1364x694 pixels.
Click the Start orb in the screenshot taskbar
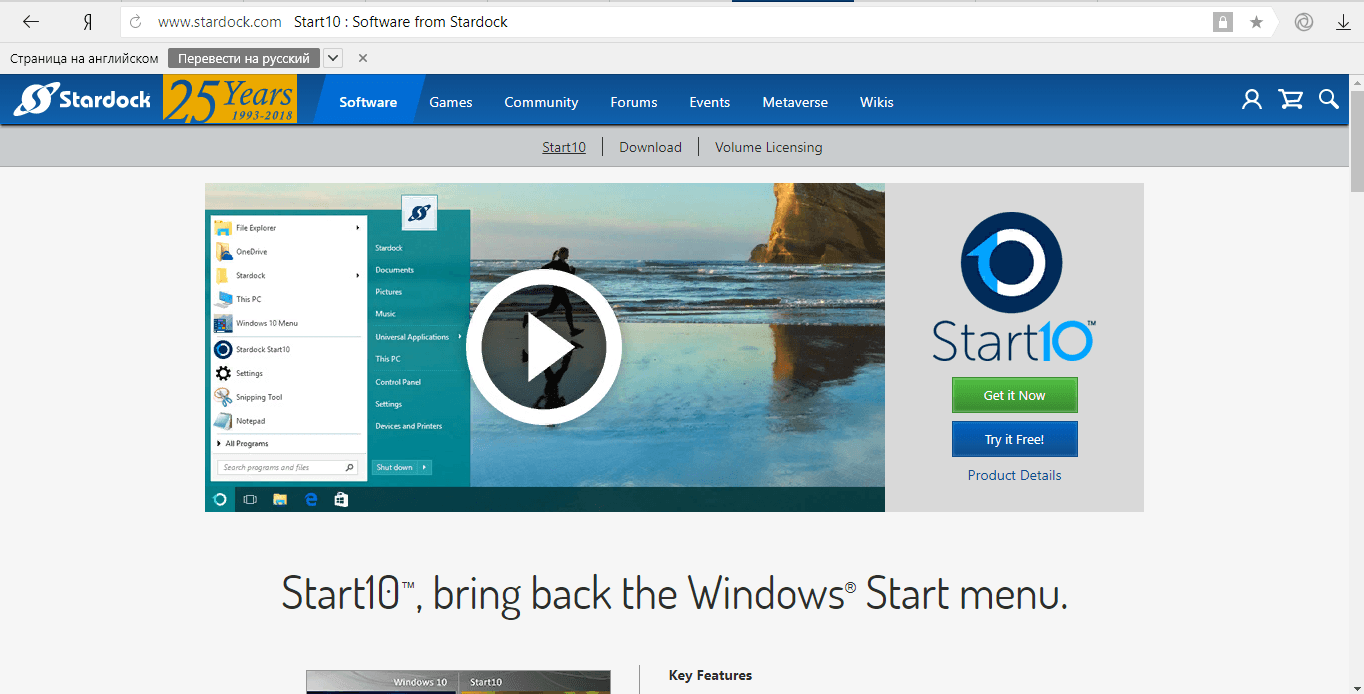(x=220, y=499)
